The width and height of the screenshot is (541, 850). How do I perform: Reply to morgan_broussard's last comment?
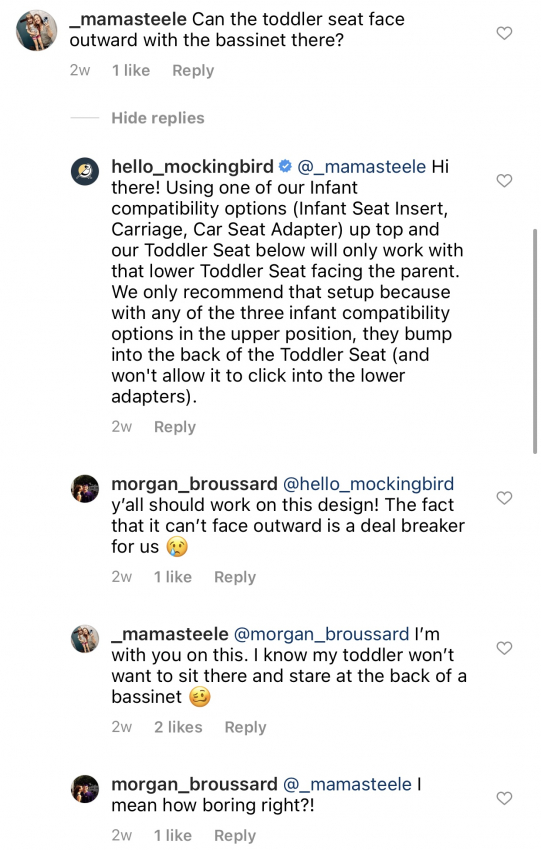click(x=235, y=835)
